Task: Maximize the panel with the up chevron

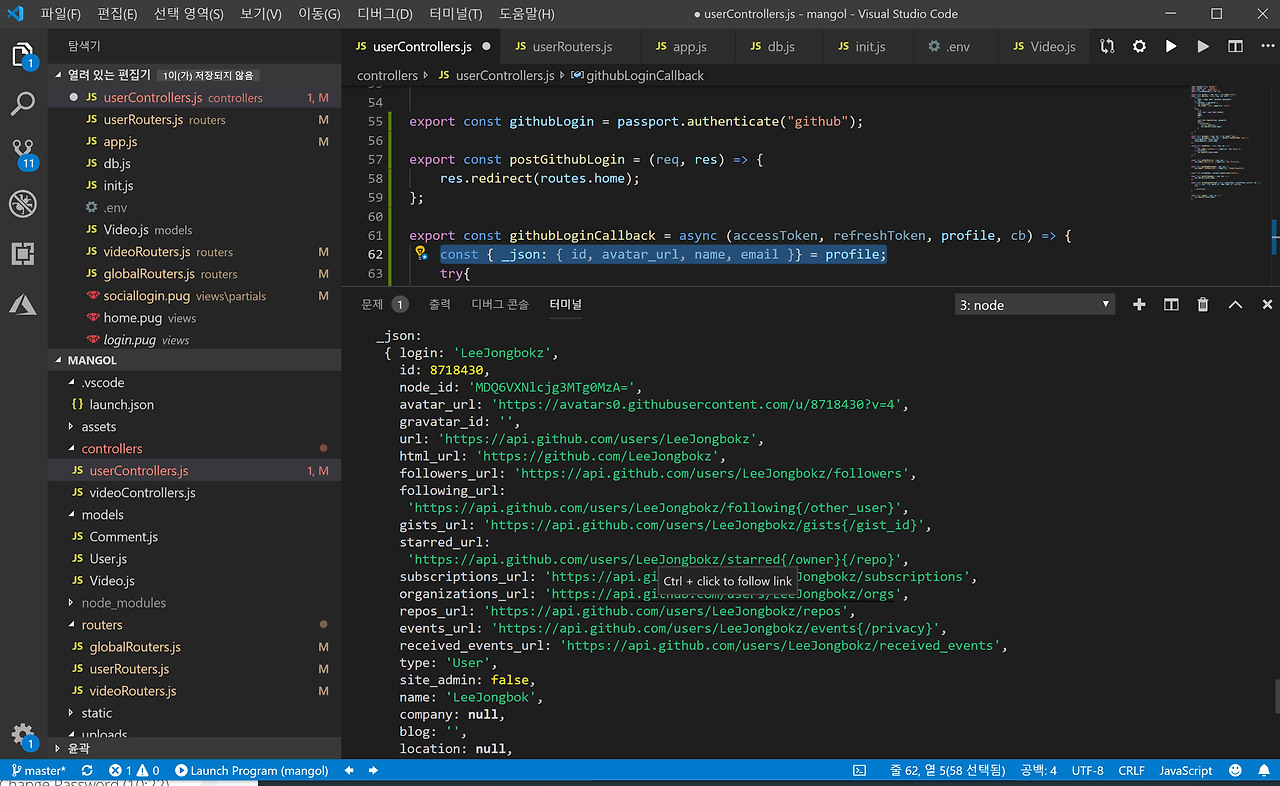Action: click(x=1235, y=305)
